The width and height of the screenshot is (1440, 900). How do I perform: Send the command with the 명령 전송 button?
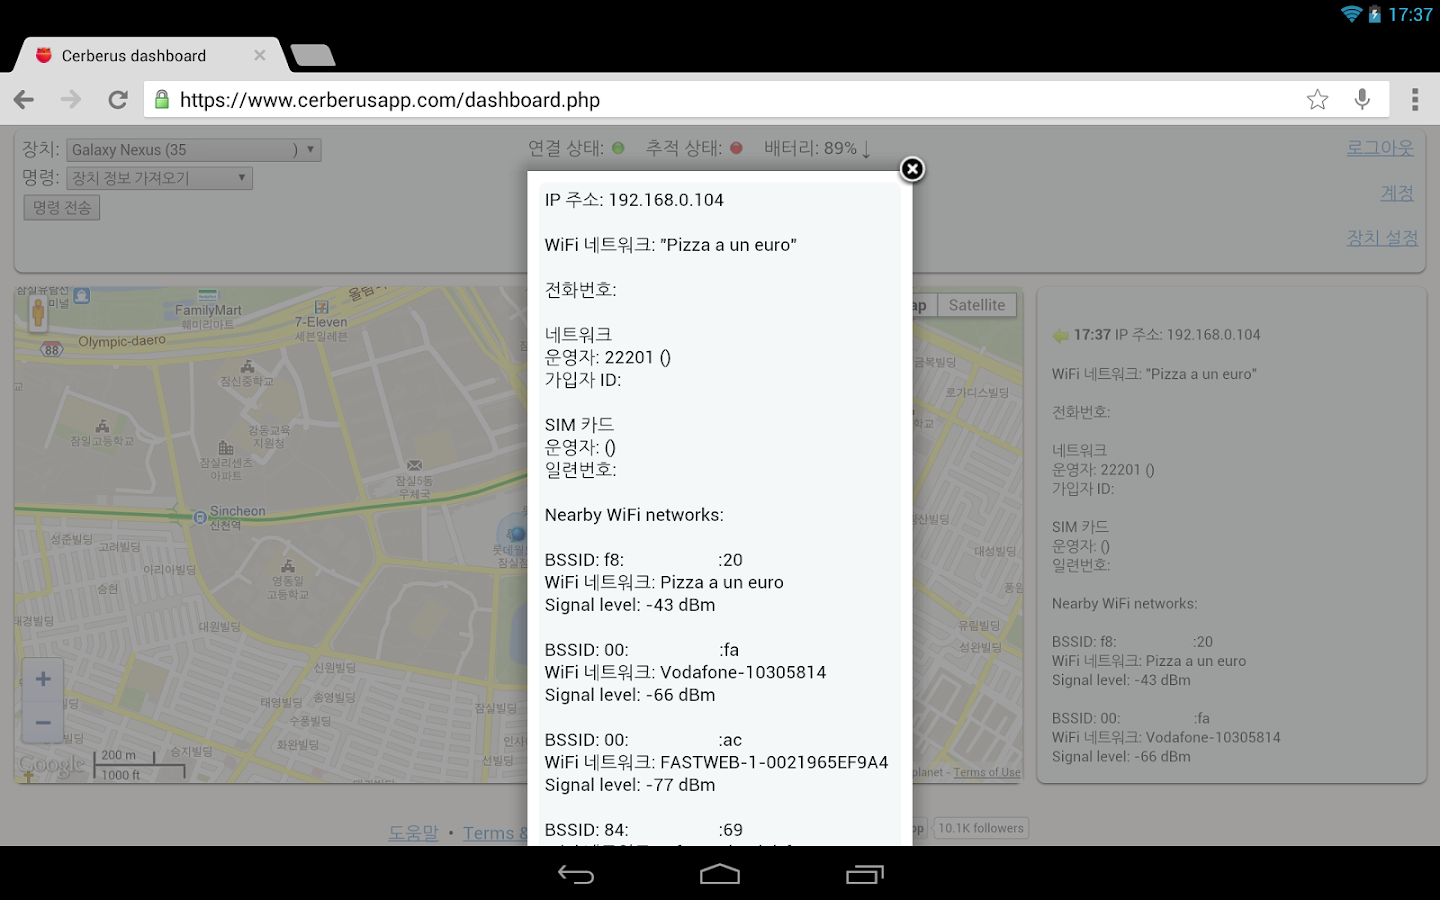click(61, 207)
